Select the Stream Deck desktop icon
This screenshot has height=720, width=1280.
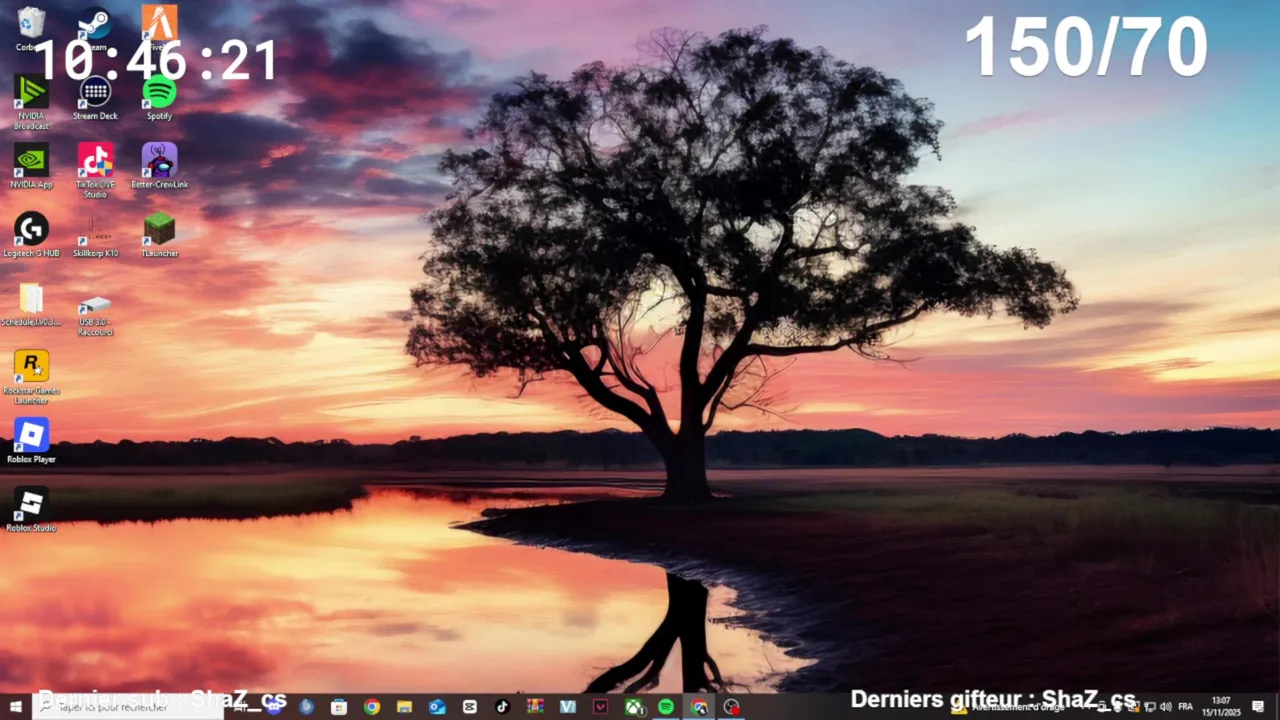point(95,98)
